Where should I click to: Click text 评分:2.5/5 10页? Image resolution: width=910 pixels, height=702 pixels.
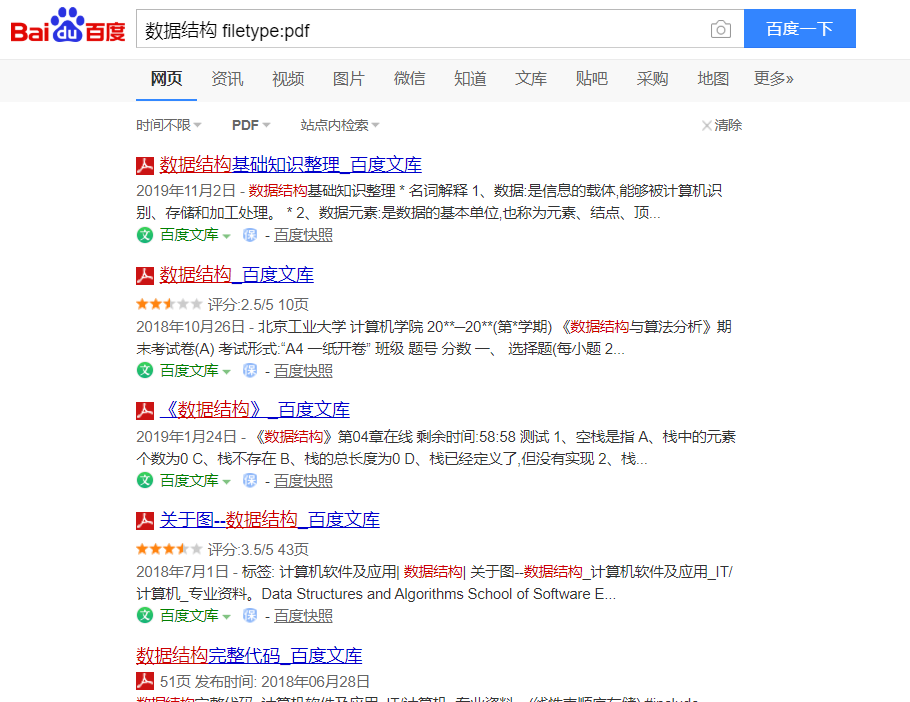tap(258, 305)
